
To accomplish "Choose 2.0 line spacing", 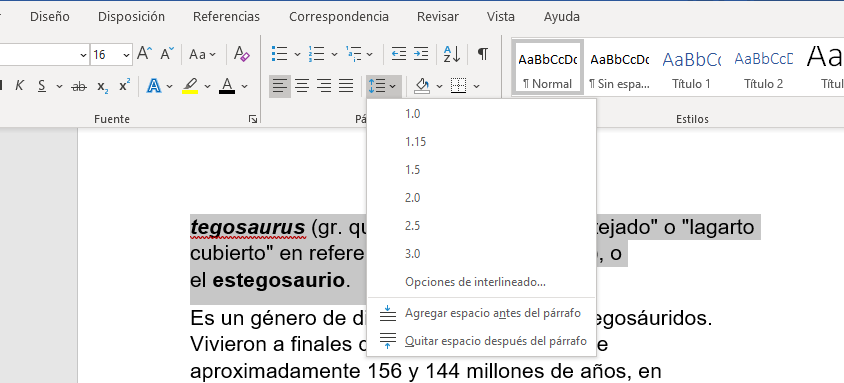I will pyautogui.click(x=481, y=197).
